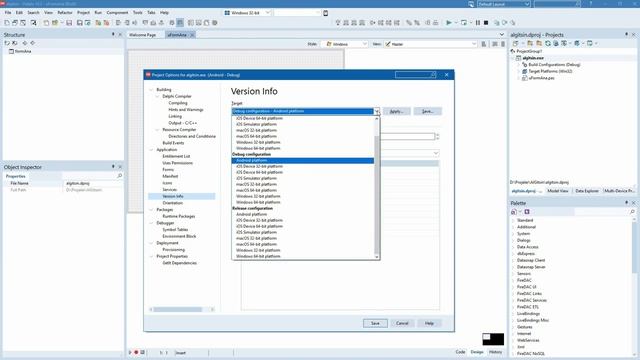This screenshot has width=640, height=360.
Task: Click the first icon in the Projects toolbar
Action: [x=516, y=43]
